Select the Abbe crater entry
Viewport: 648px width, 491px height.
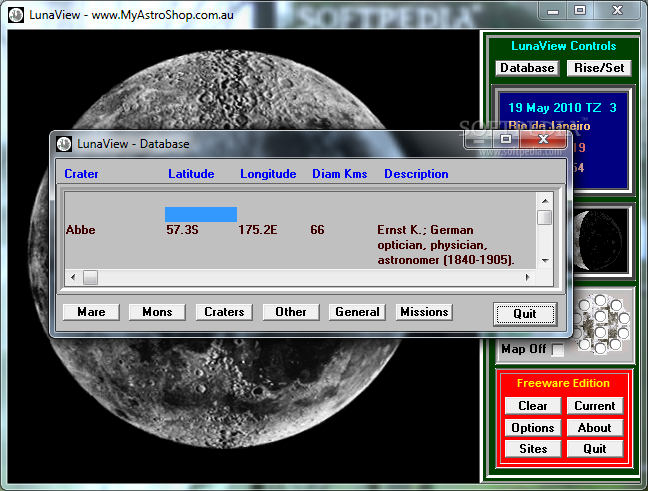(81, 230)
